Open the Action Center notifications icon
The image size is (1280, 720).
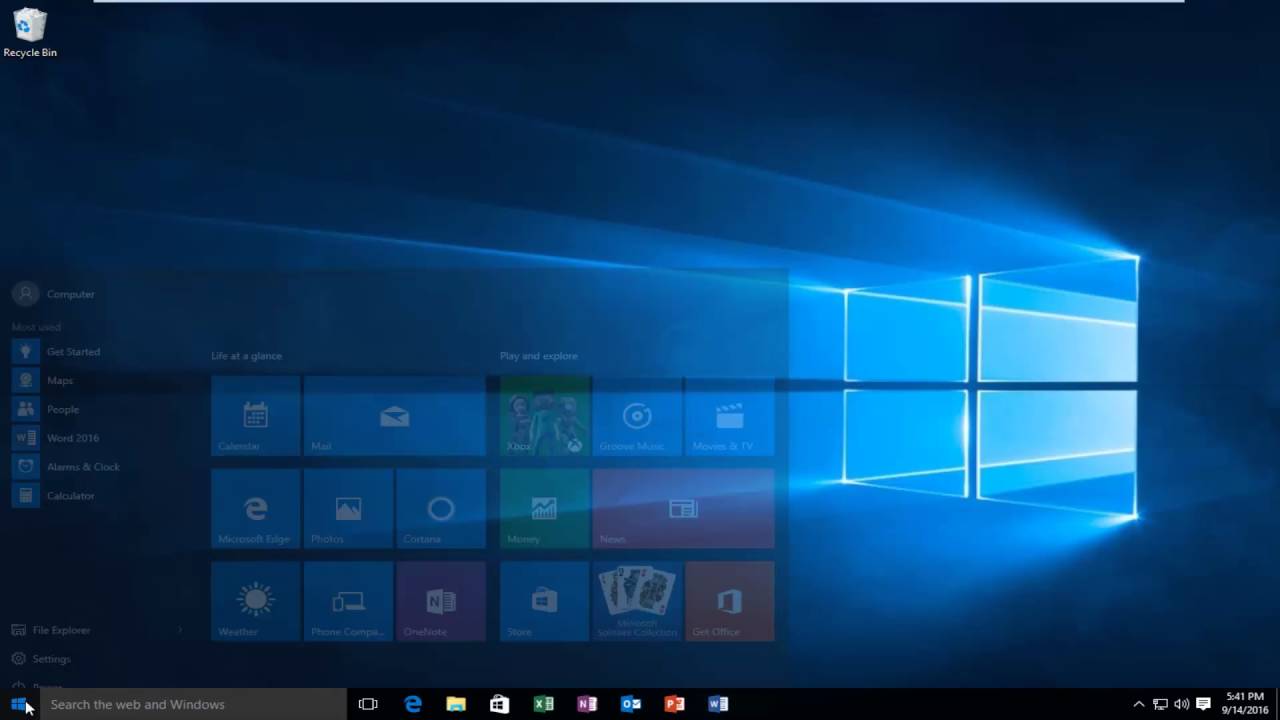1204,704
